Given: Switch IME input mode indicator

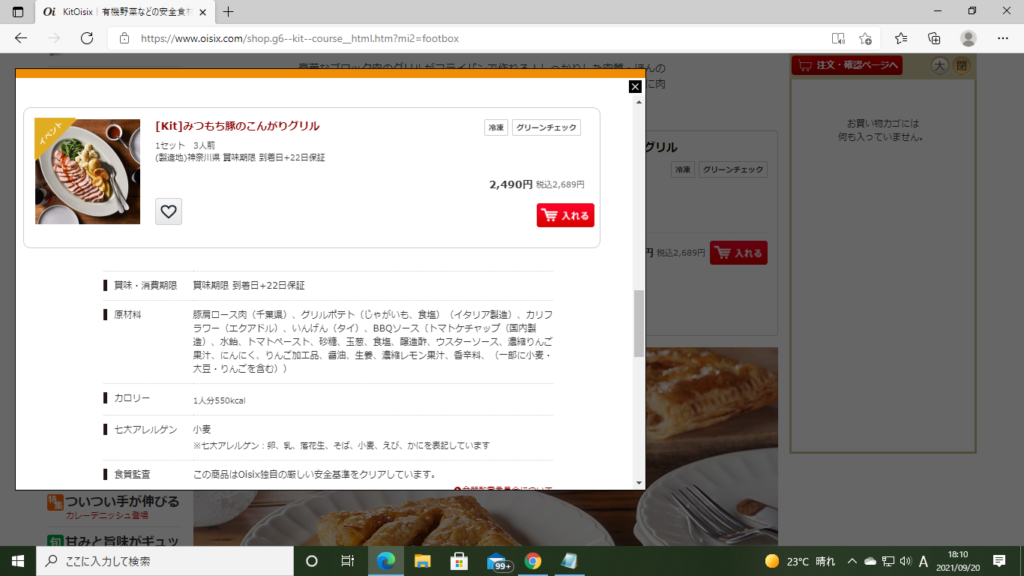Looking at the screenshot, I should tap(923, 561).
